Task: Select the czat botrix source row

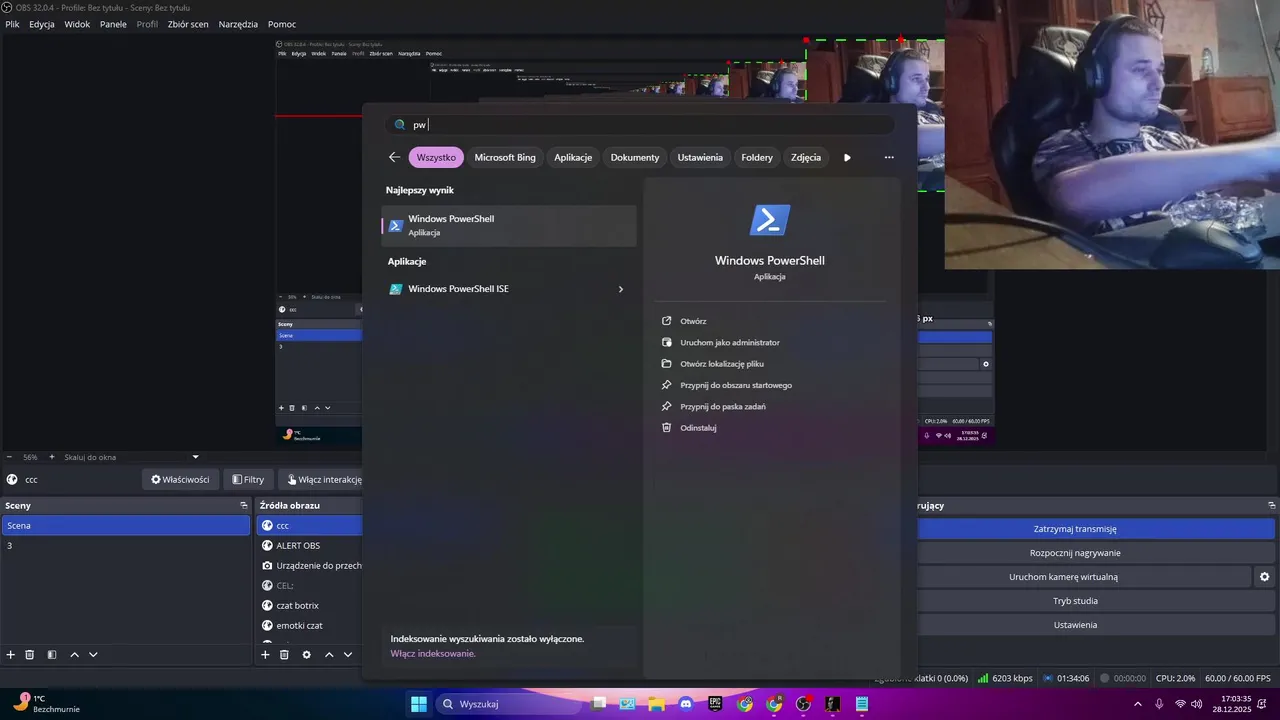Action: point(310,605)
